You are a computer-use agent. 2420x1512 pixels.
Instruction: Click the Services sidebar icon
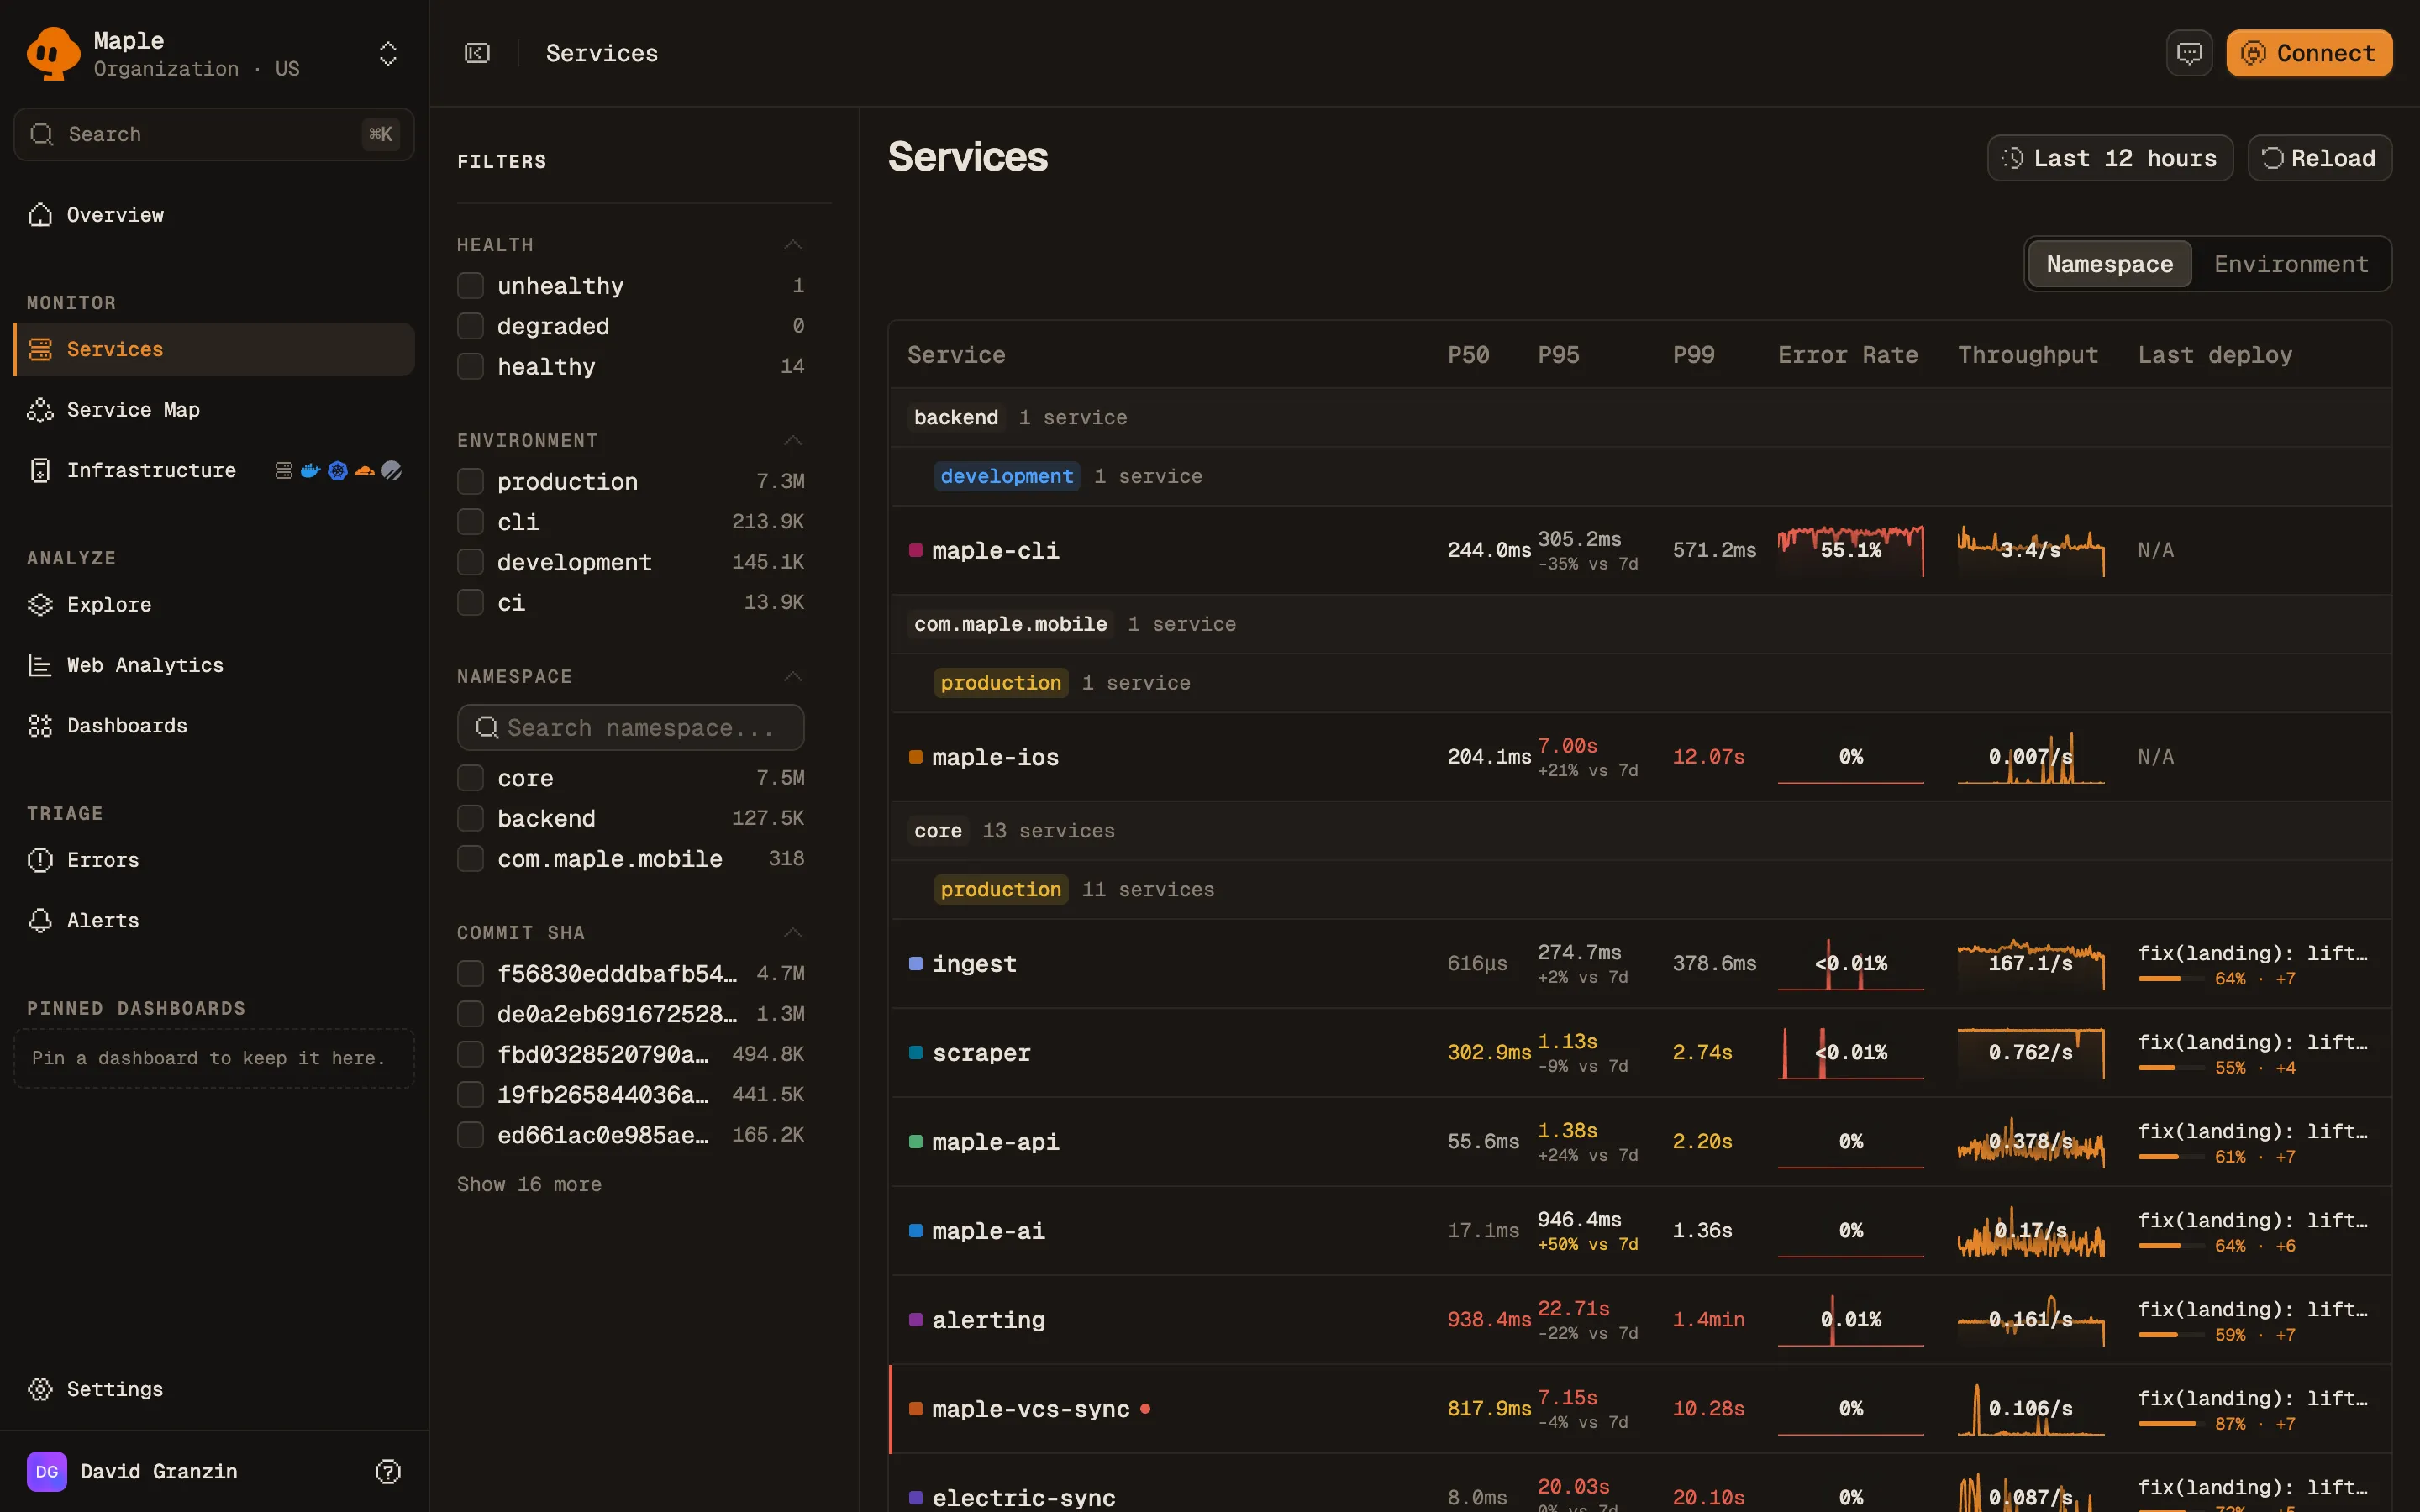point(40,349)
